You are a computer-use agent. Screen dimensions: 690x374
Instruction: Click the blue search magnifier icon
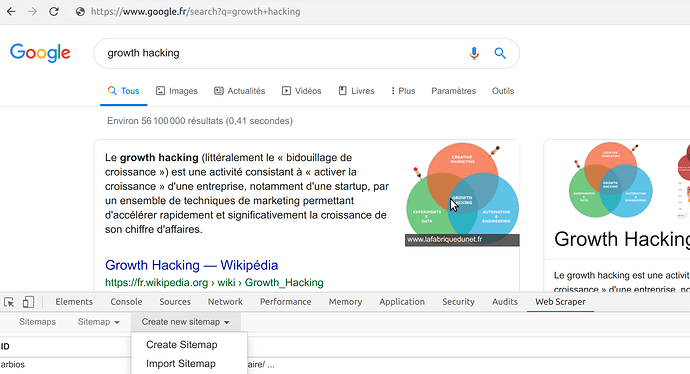[x=500, y=53]
